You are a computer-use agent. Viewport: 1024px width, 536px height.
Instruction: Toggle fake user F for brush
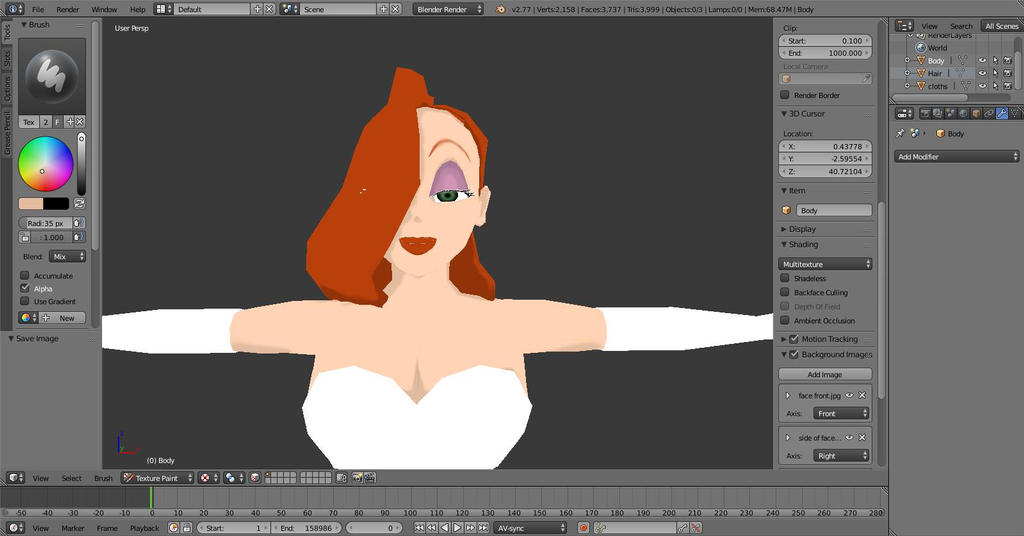pyautogui.click(x=57, y=122)
